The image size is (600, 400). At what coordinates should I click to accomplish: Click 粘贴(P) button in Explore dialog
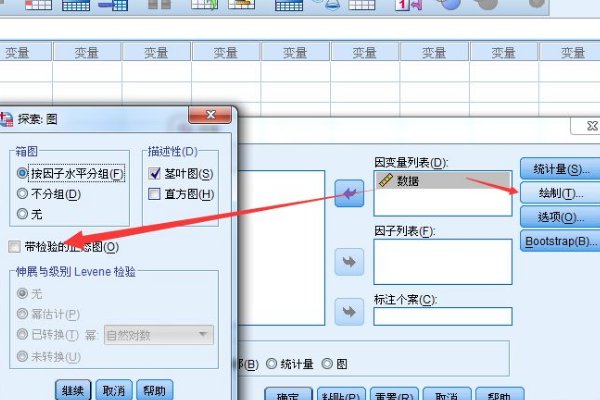pyautogui.click(x=341, y=394)
